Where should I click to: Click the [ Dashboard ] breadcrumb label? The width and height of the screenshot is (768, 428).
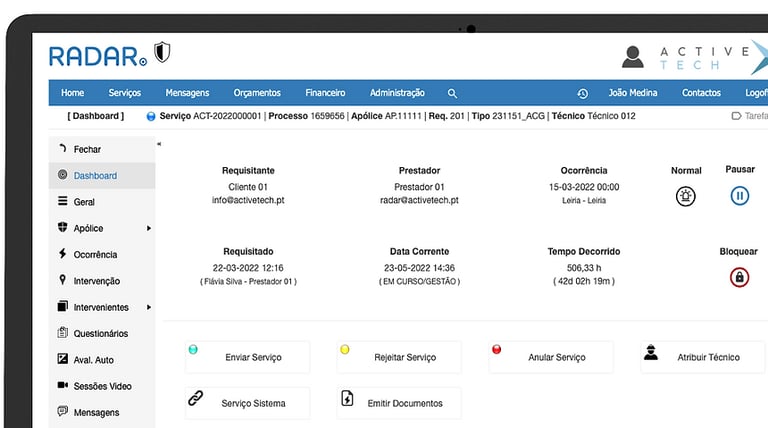point(96,116)
